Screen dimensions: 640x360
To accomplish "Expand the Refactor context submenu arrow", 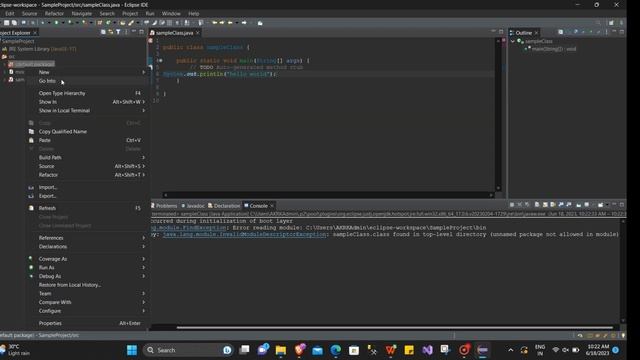I will [143, 175].
